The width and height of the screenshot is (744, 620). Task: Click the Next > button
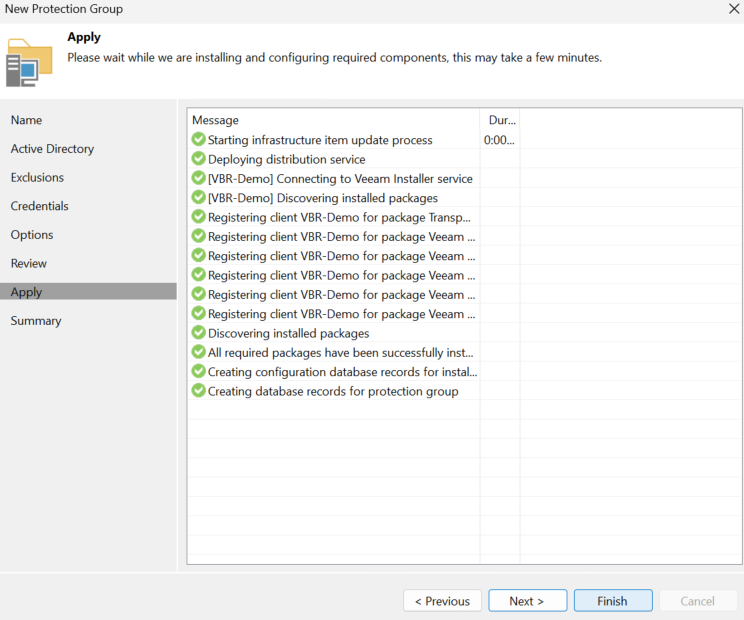(527, 601)
